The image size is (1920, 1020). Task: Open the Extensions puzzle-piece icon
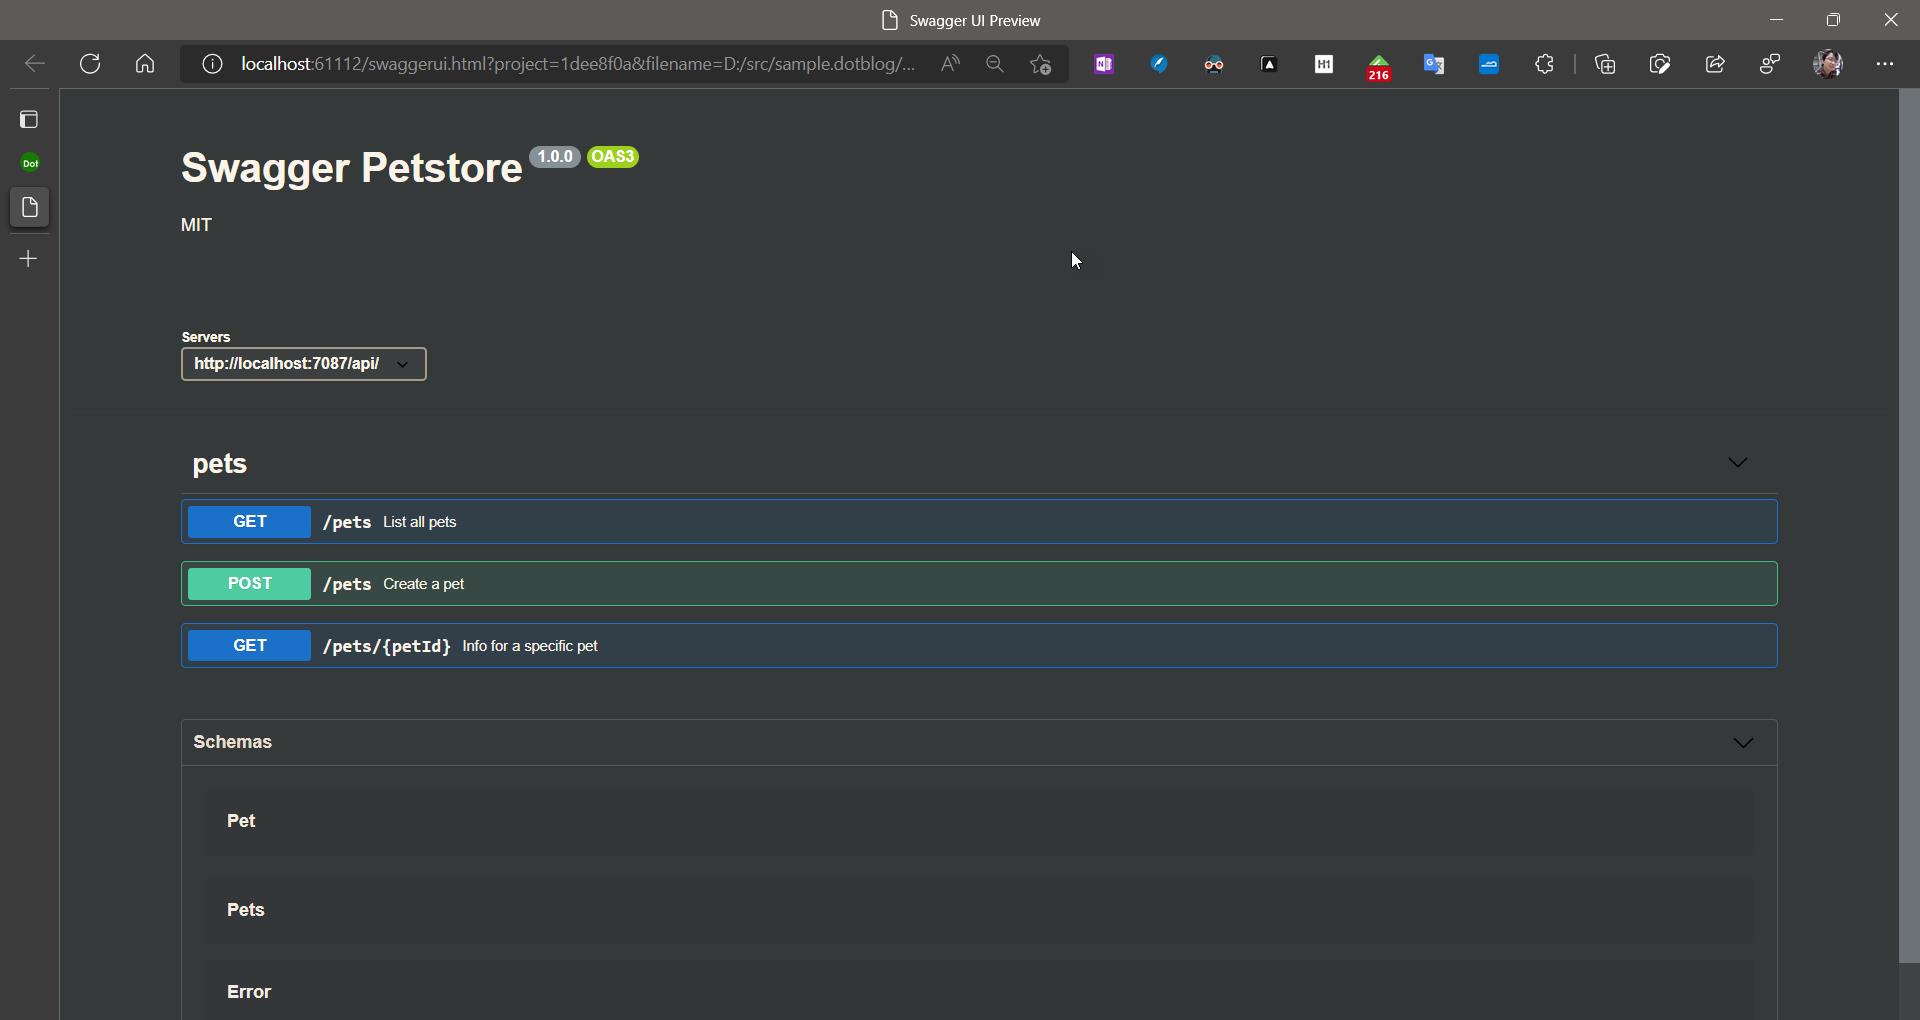point(1544,64)
